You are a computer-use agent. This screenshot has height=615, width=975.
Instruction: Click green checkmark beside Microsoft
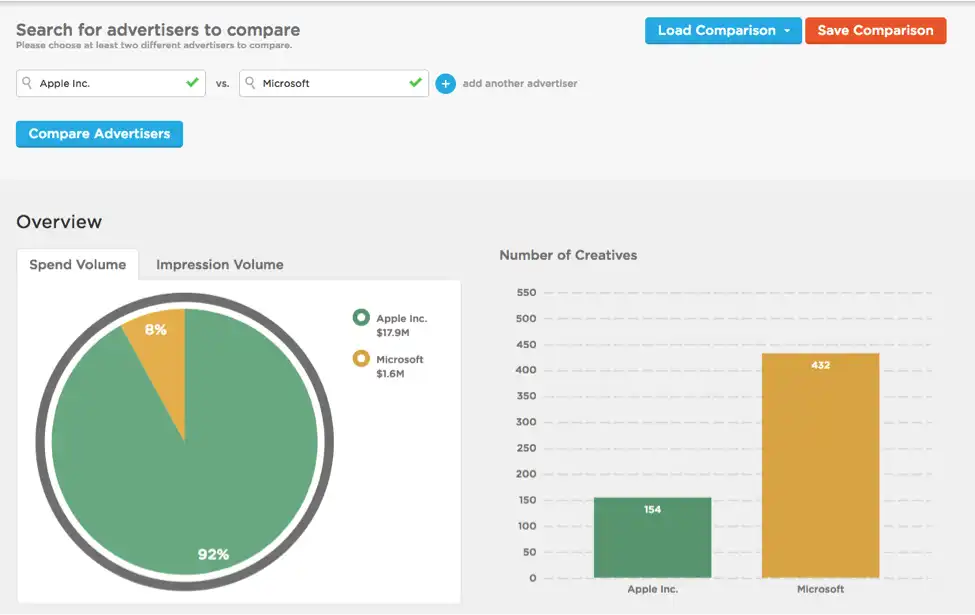415,82
